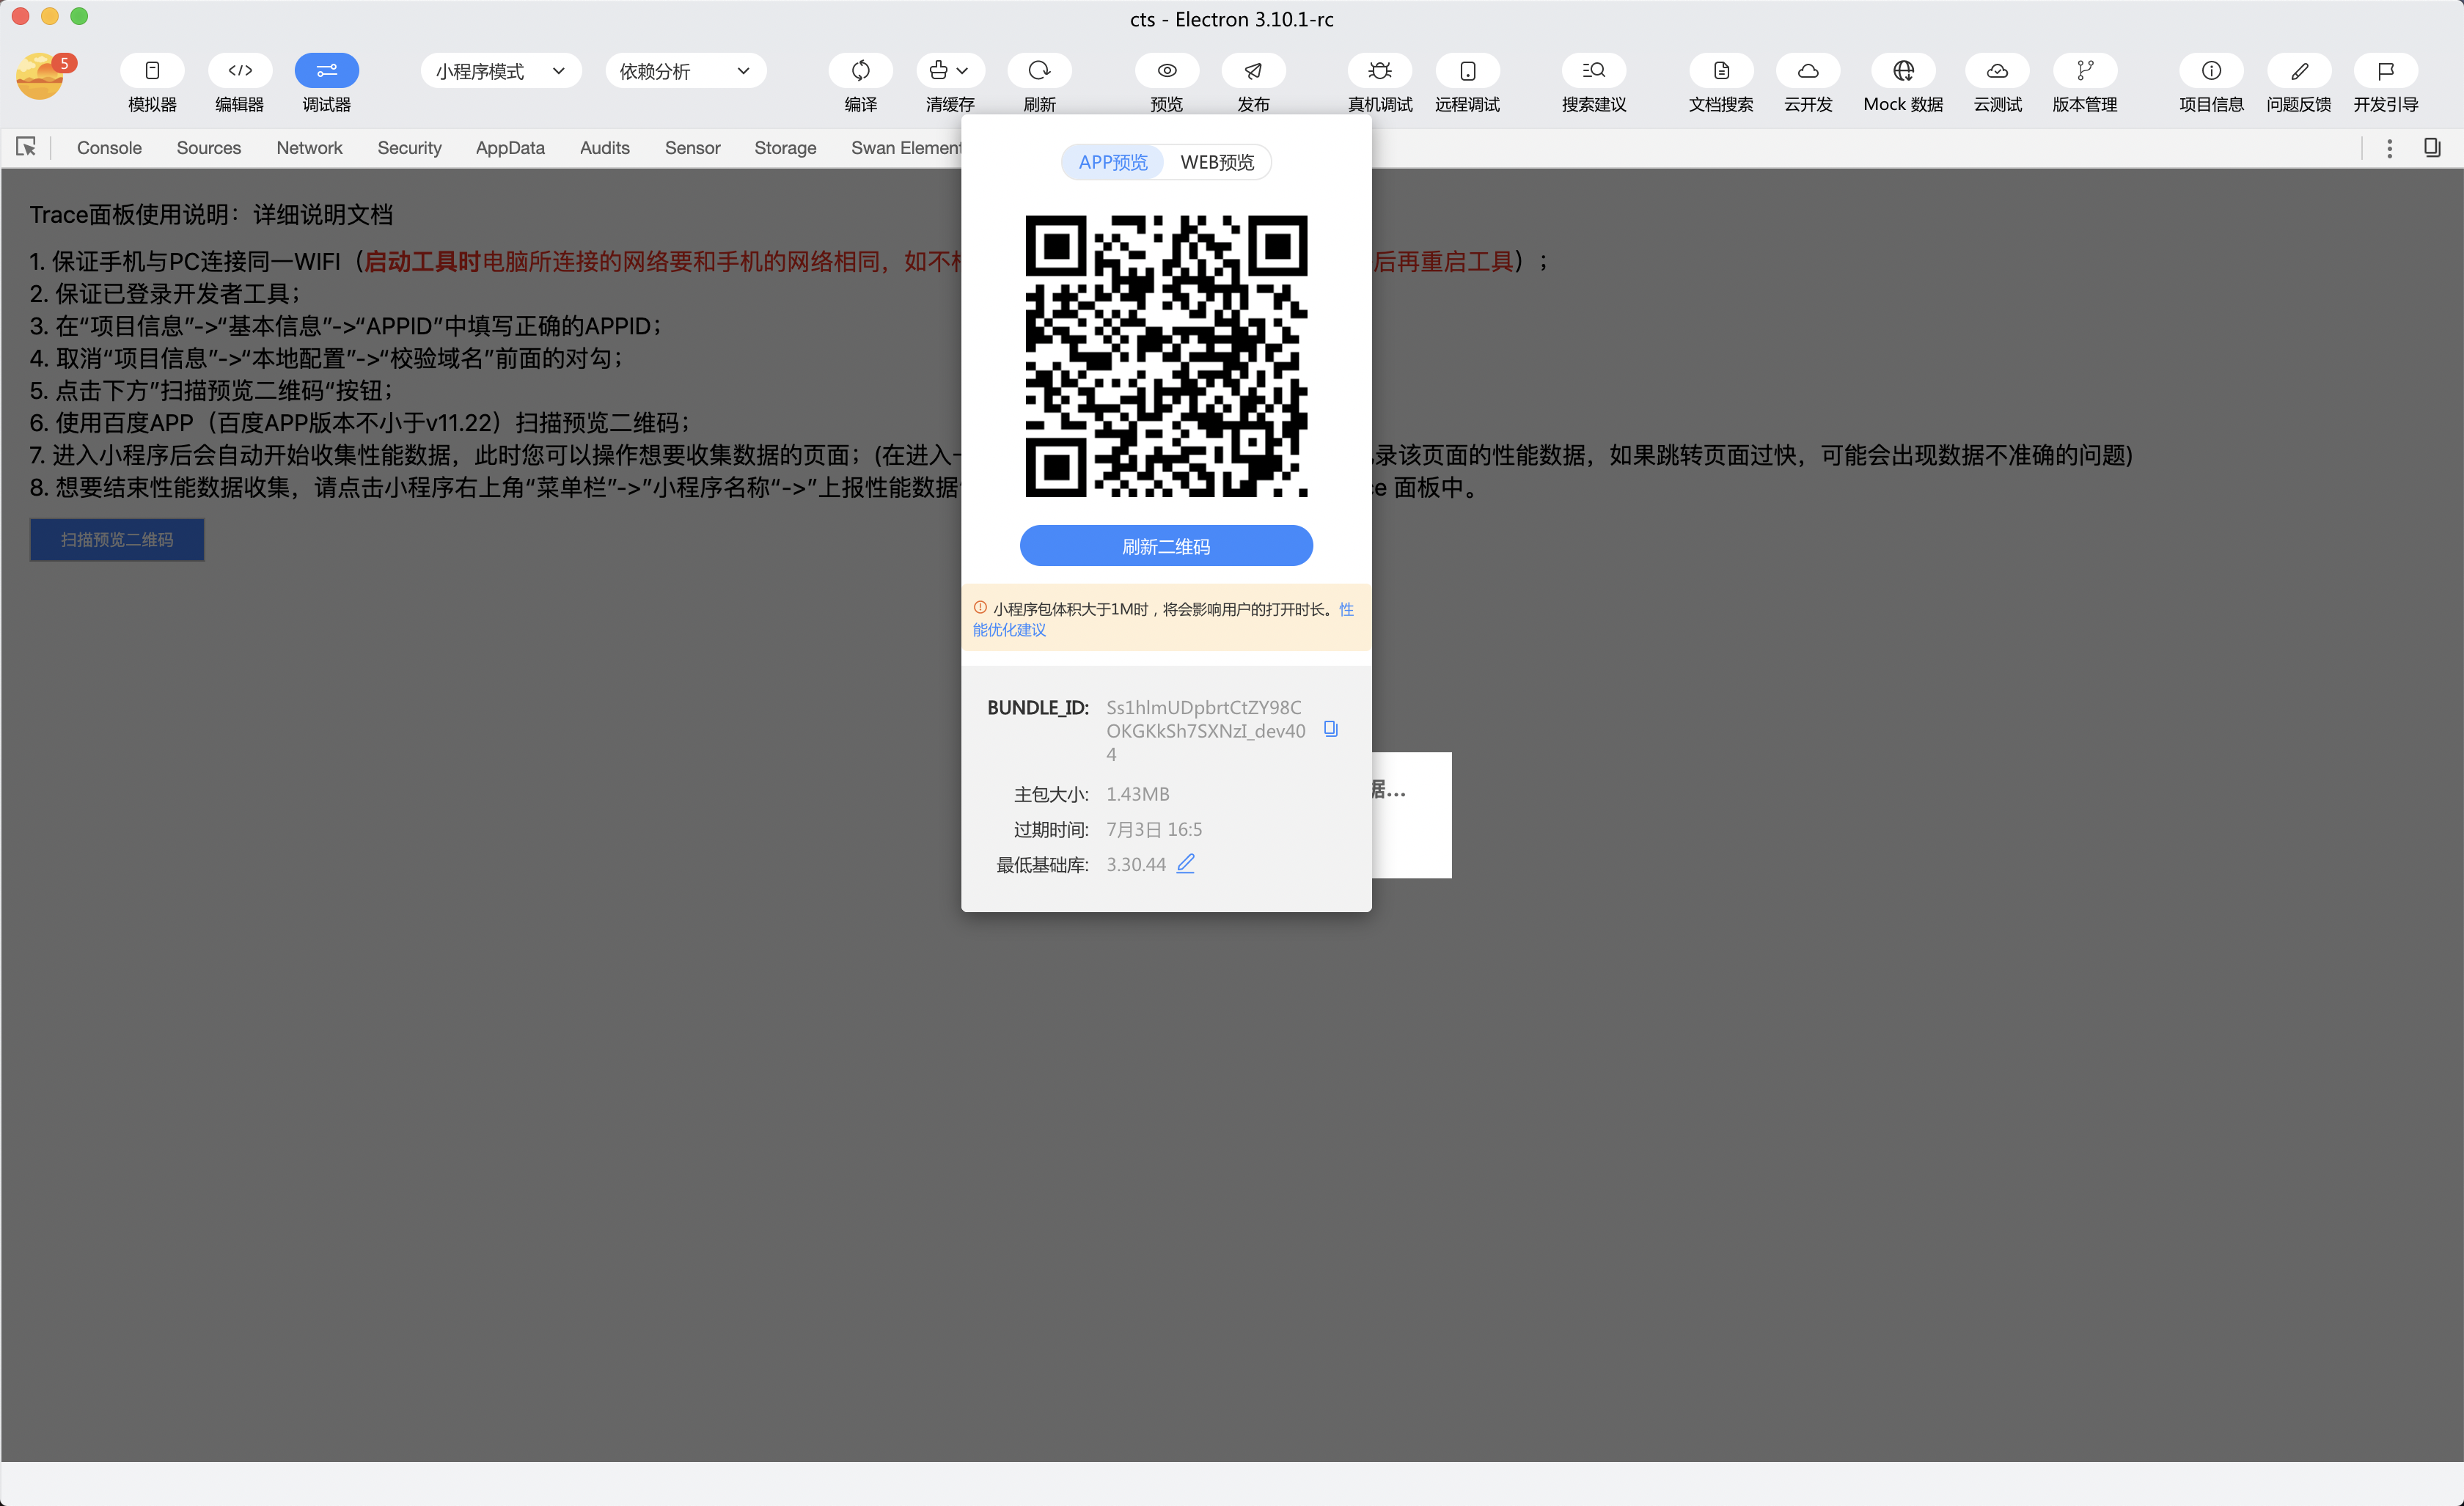Expand the 清缓存 dropdown arrow
Viewport: 2464px width, 1506px height.
click(962, 71)
